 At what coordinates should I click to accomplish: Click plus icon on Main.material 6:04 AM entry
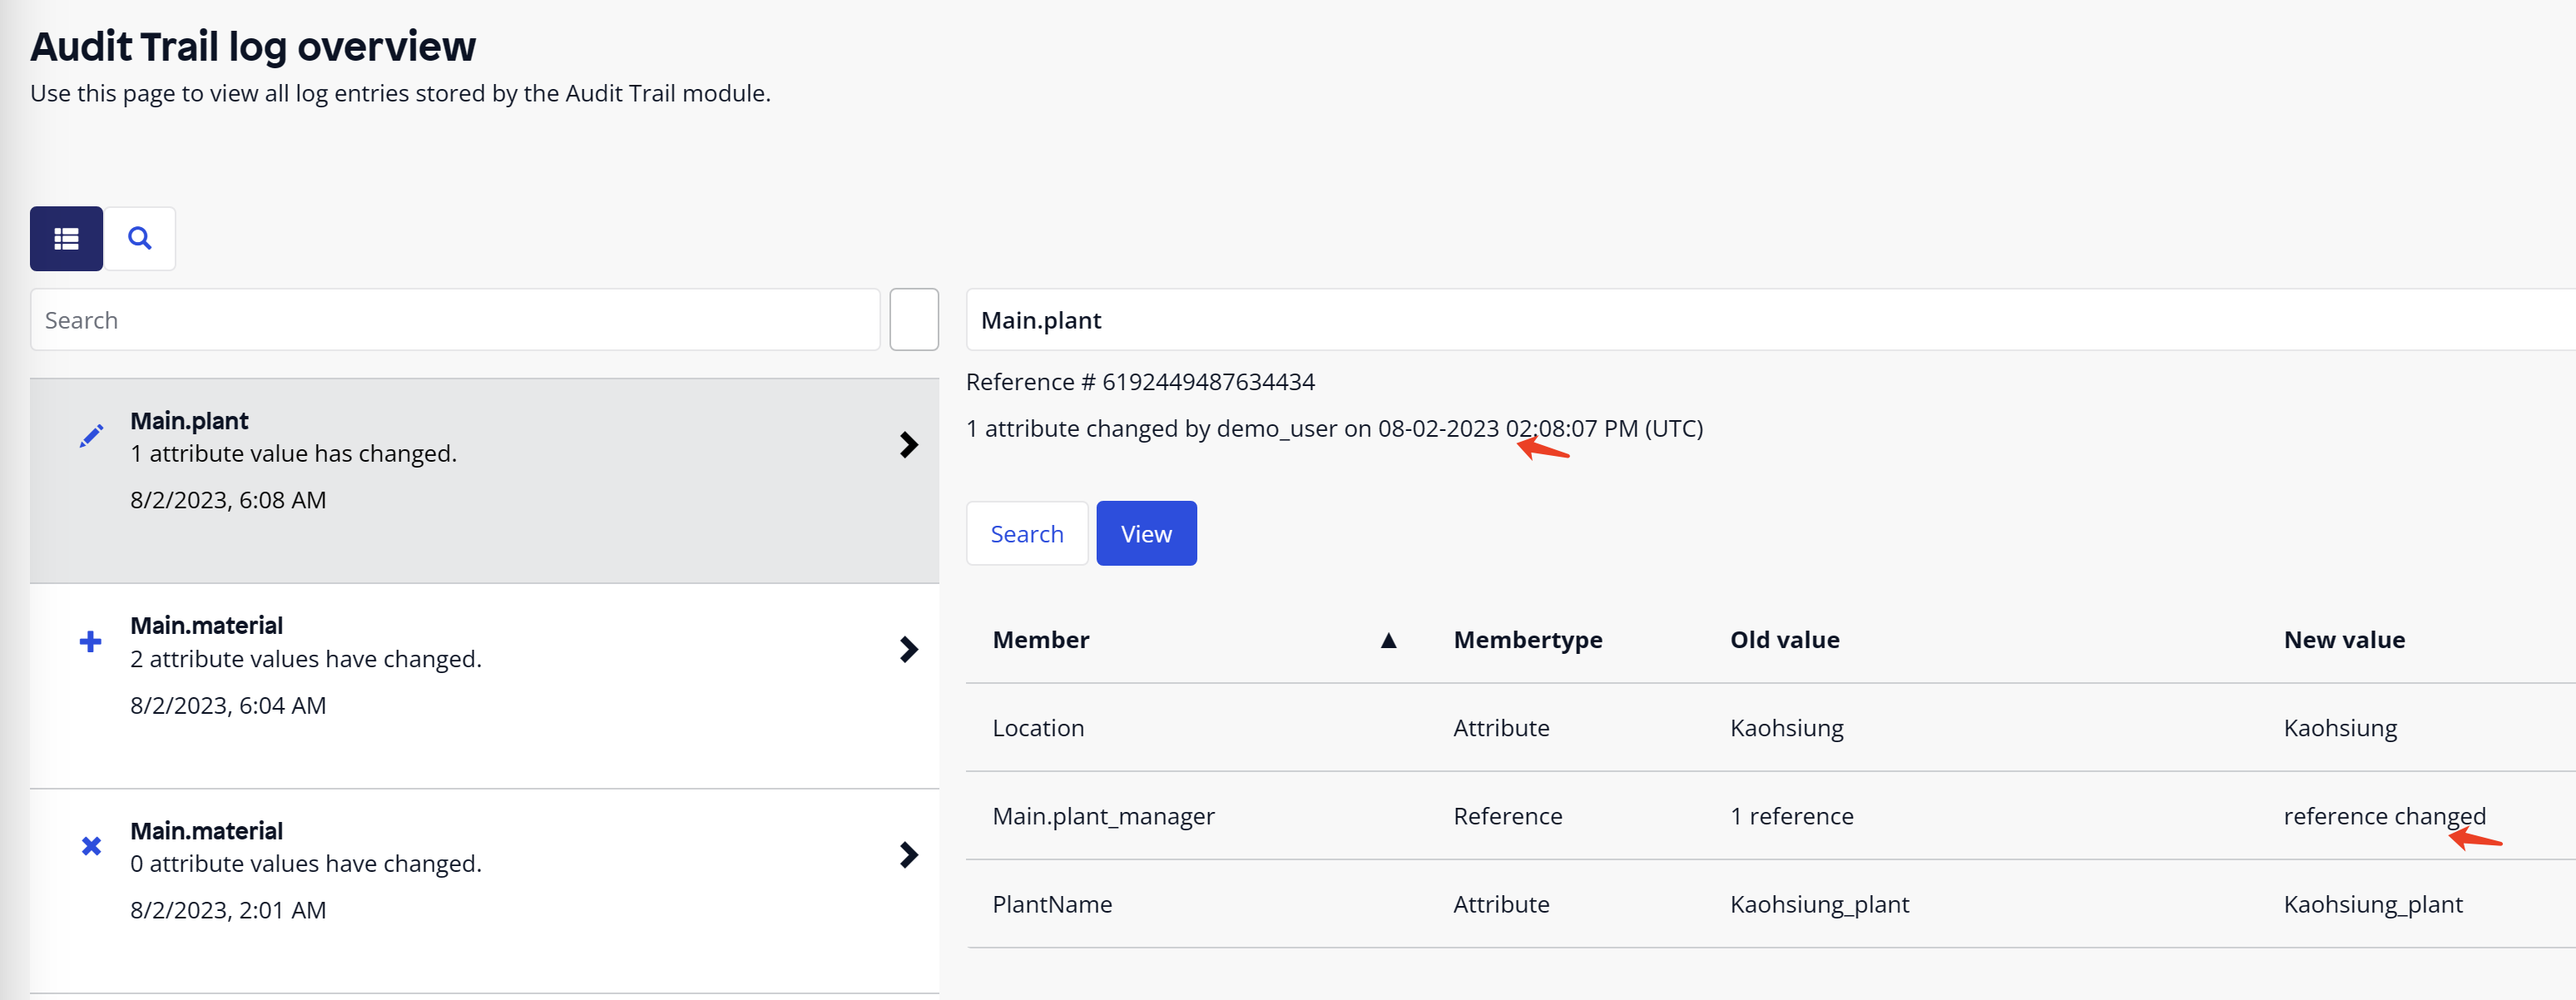(x=90, y=641)
